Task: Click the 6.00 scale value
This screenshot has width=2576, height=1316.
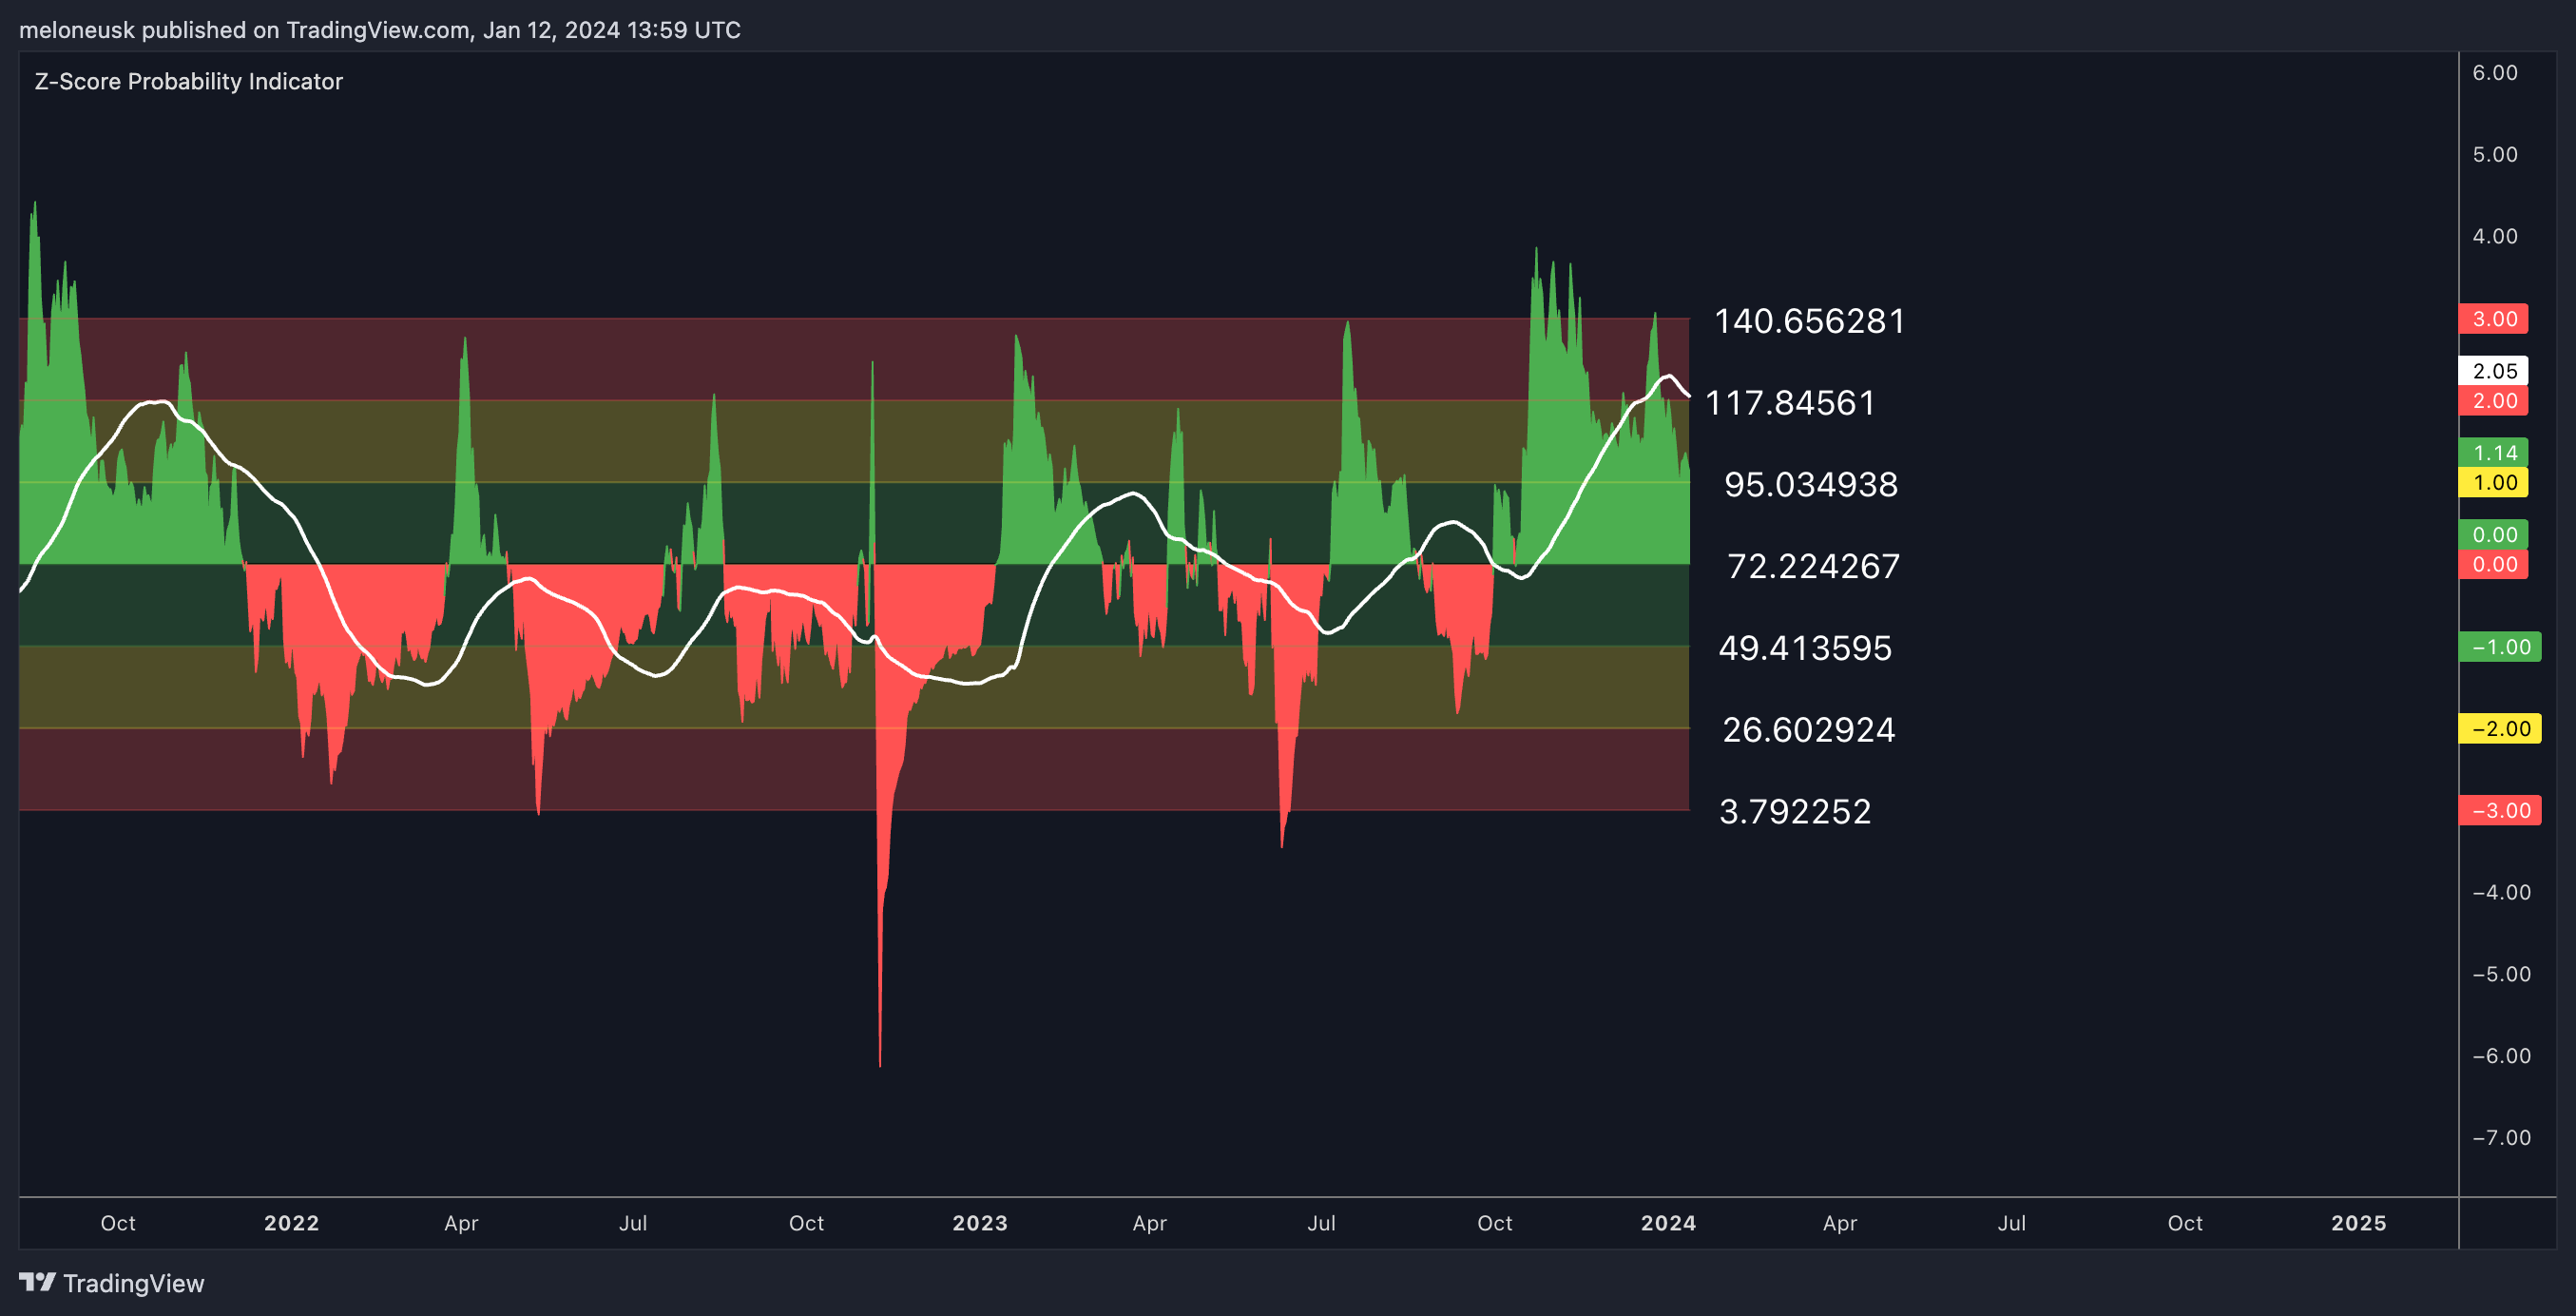Action: [2494, 73]
